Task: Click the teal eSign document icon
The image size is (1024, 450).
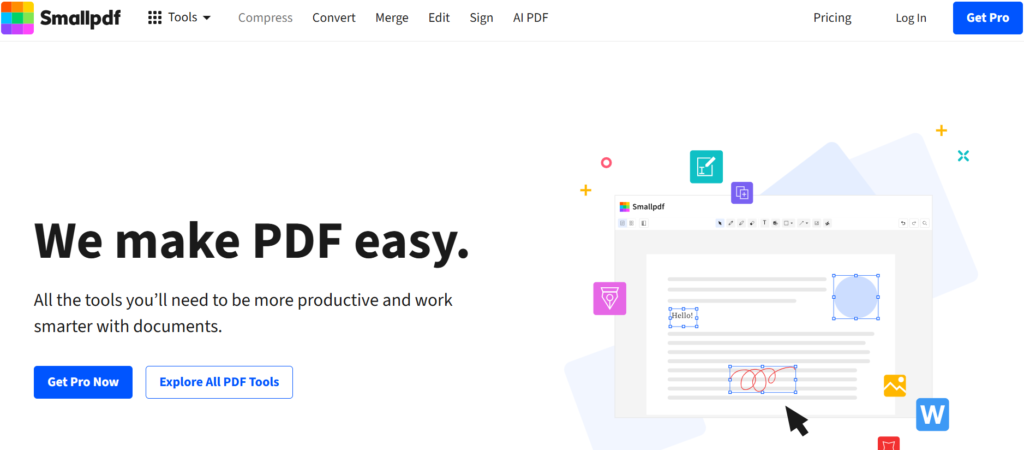Action: pyautogui.click(x=706, y=167)
